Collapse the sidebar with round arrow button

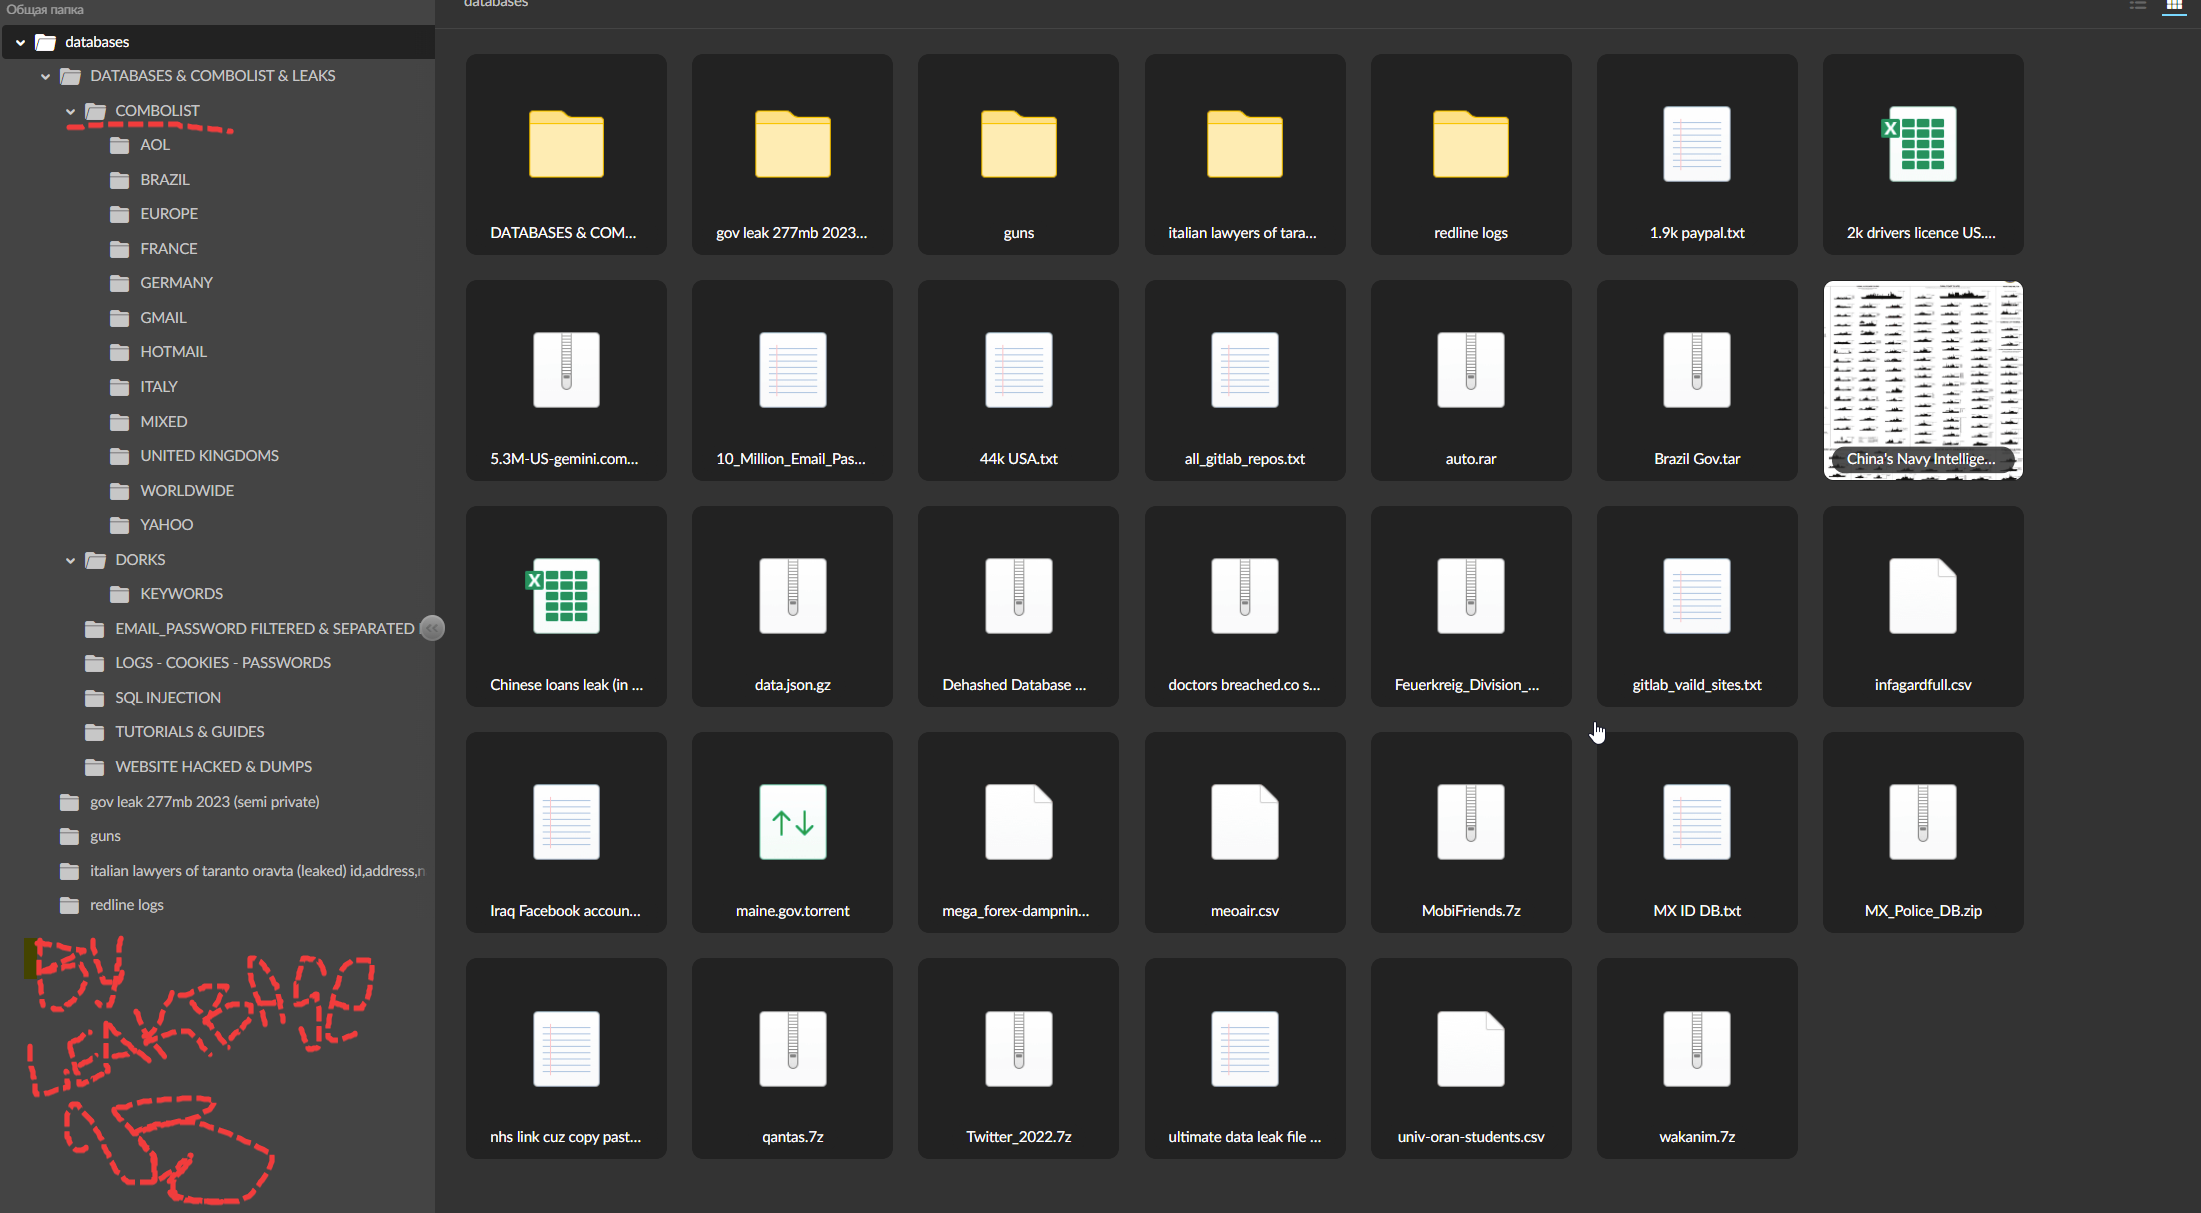[432, 628]
